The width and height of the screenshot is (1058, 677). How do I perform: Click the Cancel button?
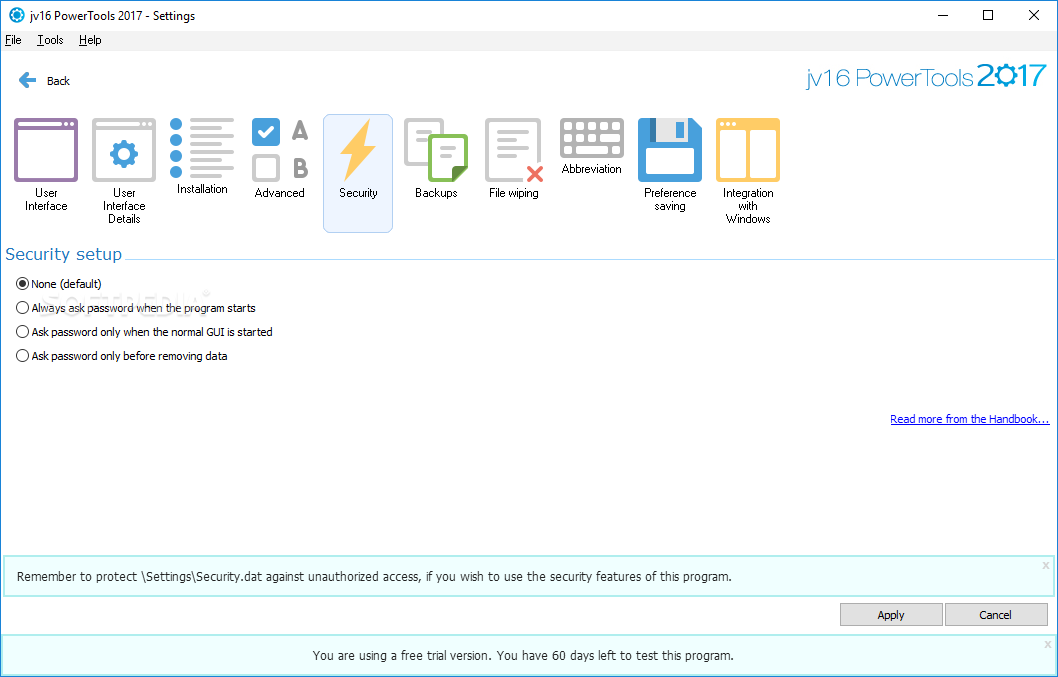(995, 615)
